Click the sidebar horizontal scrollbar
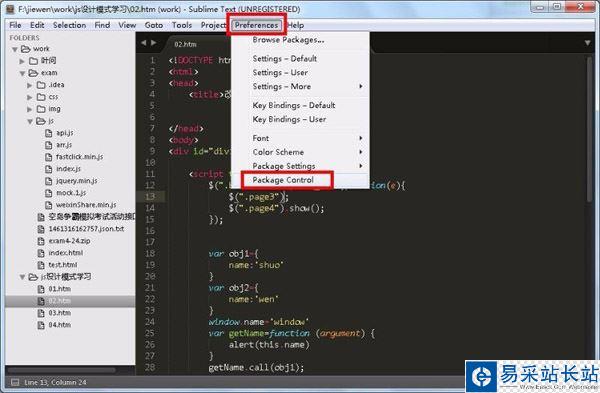Viewport: 600px width, 393px height. (x=61, y=370)
